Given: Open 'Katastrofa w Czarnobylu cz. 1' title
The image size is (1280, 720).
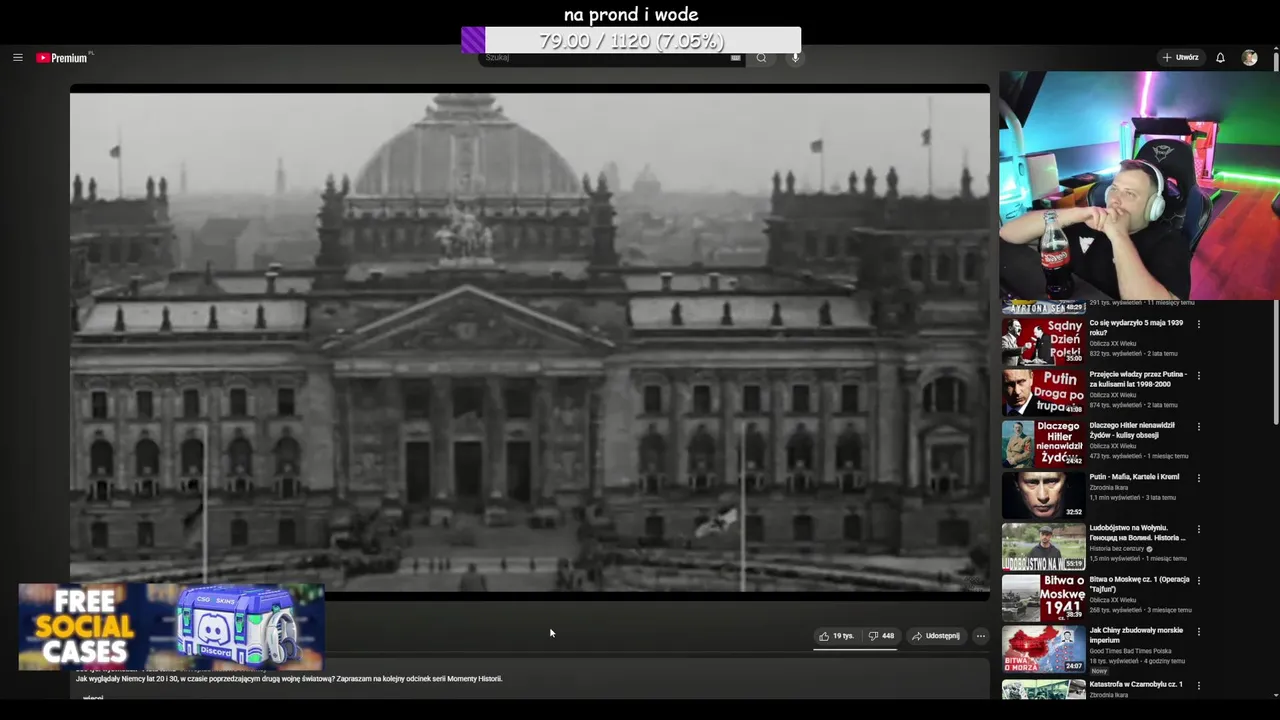Looking at the screenshot, I should (x=1136, y=684).
